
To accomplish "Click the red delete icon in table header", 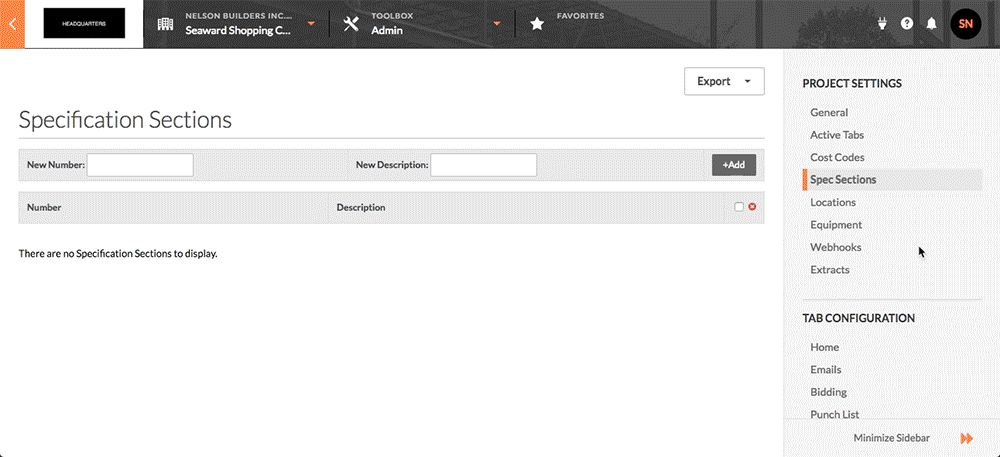I will (752, 207).
